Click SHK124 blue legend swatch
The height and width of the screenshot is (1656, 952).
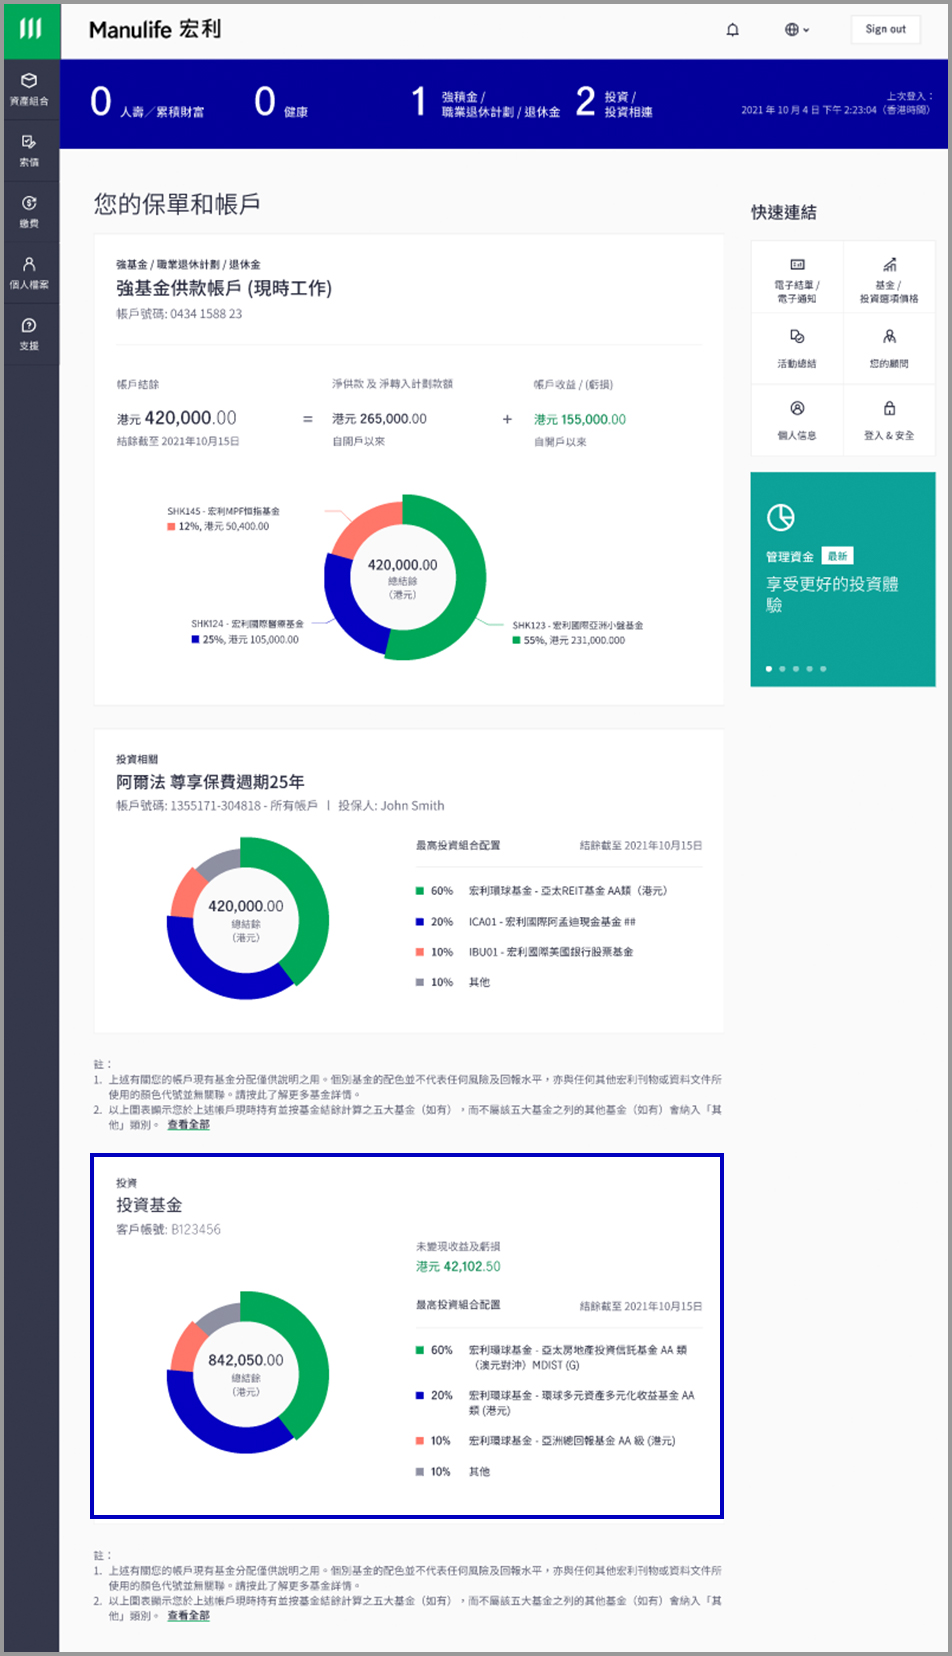[195, 639]
